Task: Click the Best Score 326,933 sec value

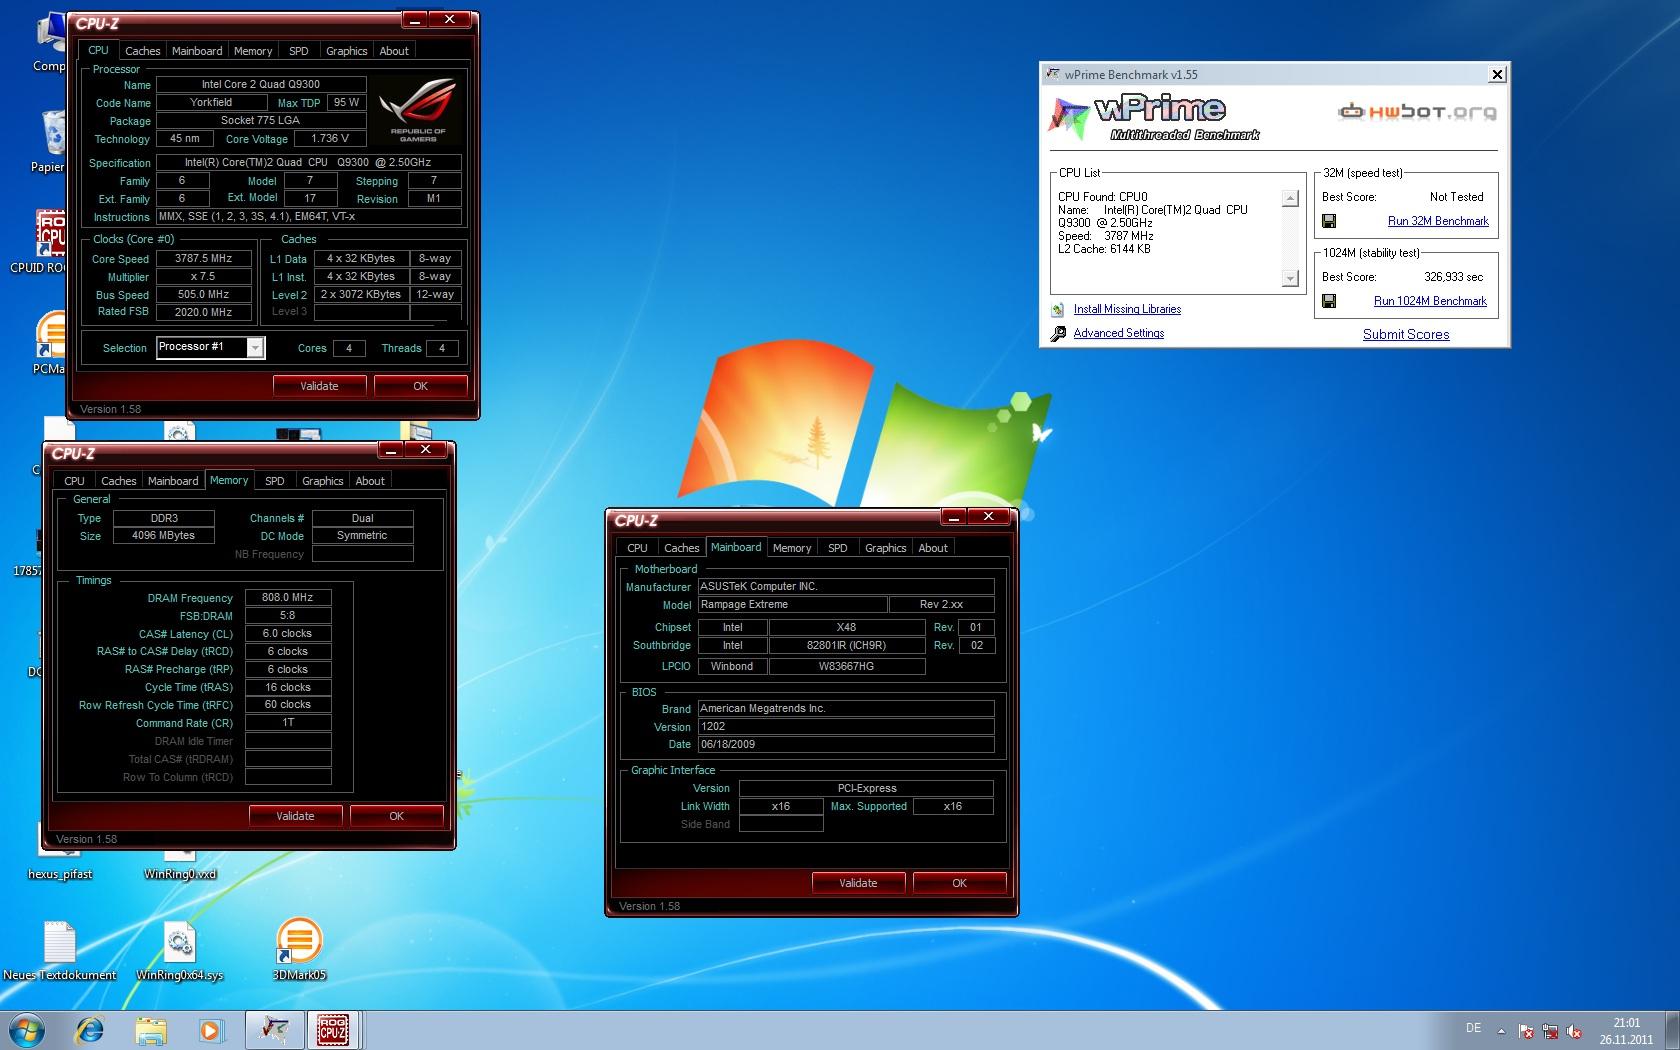Action: click(1453, 277)
